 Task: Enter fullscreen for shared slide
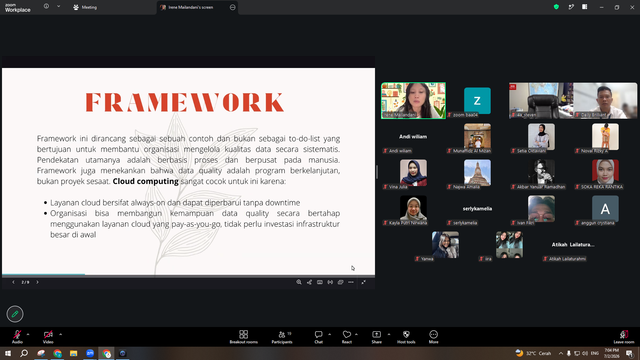pos(364,282)
